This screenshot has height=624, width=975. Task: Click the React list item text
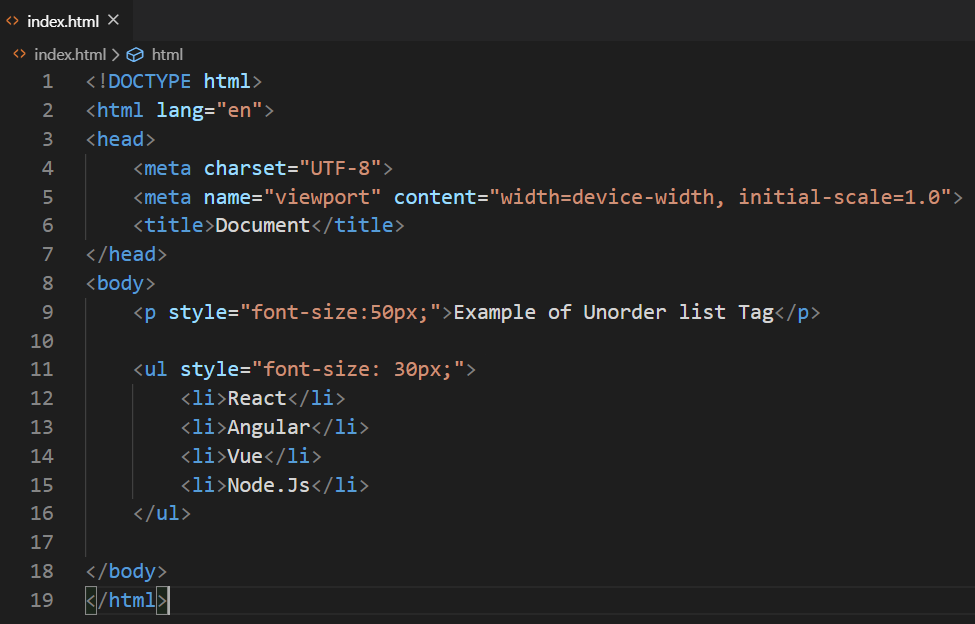pos(257,398)
